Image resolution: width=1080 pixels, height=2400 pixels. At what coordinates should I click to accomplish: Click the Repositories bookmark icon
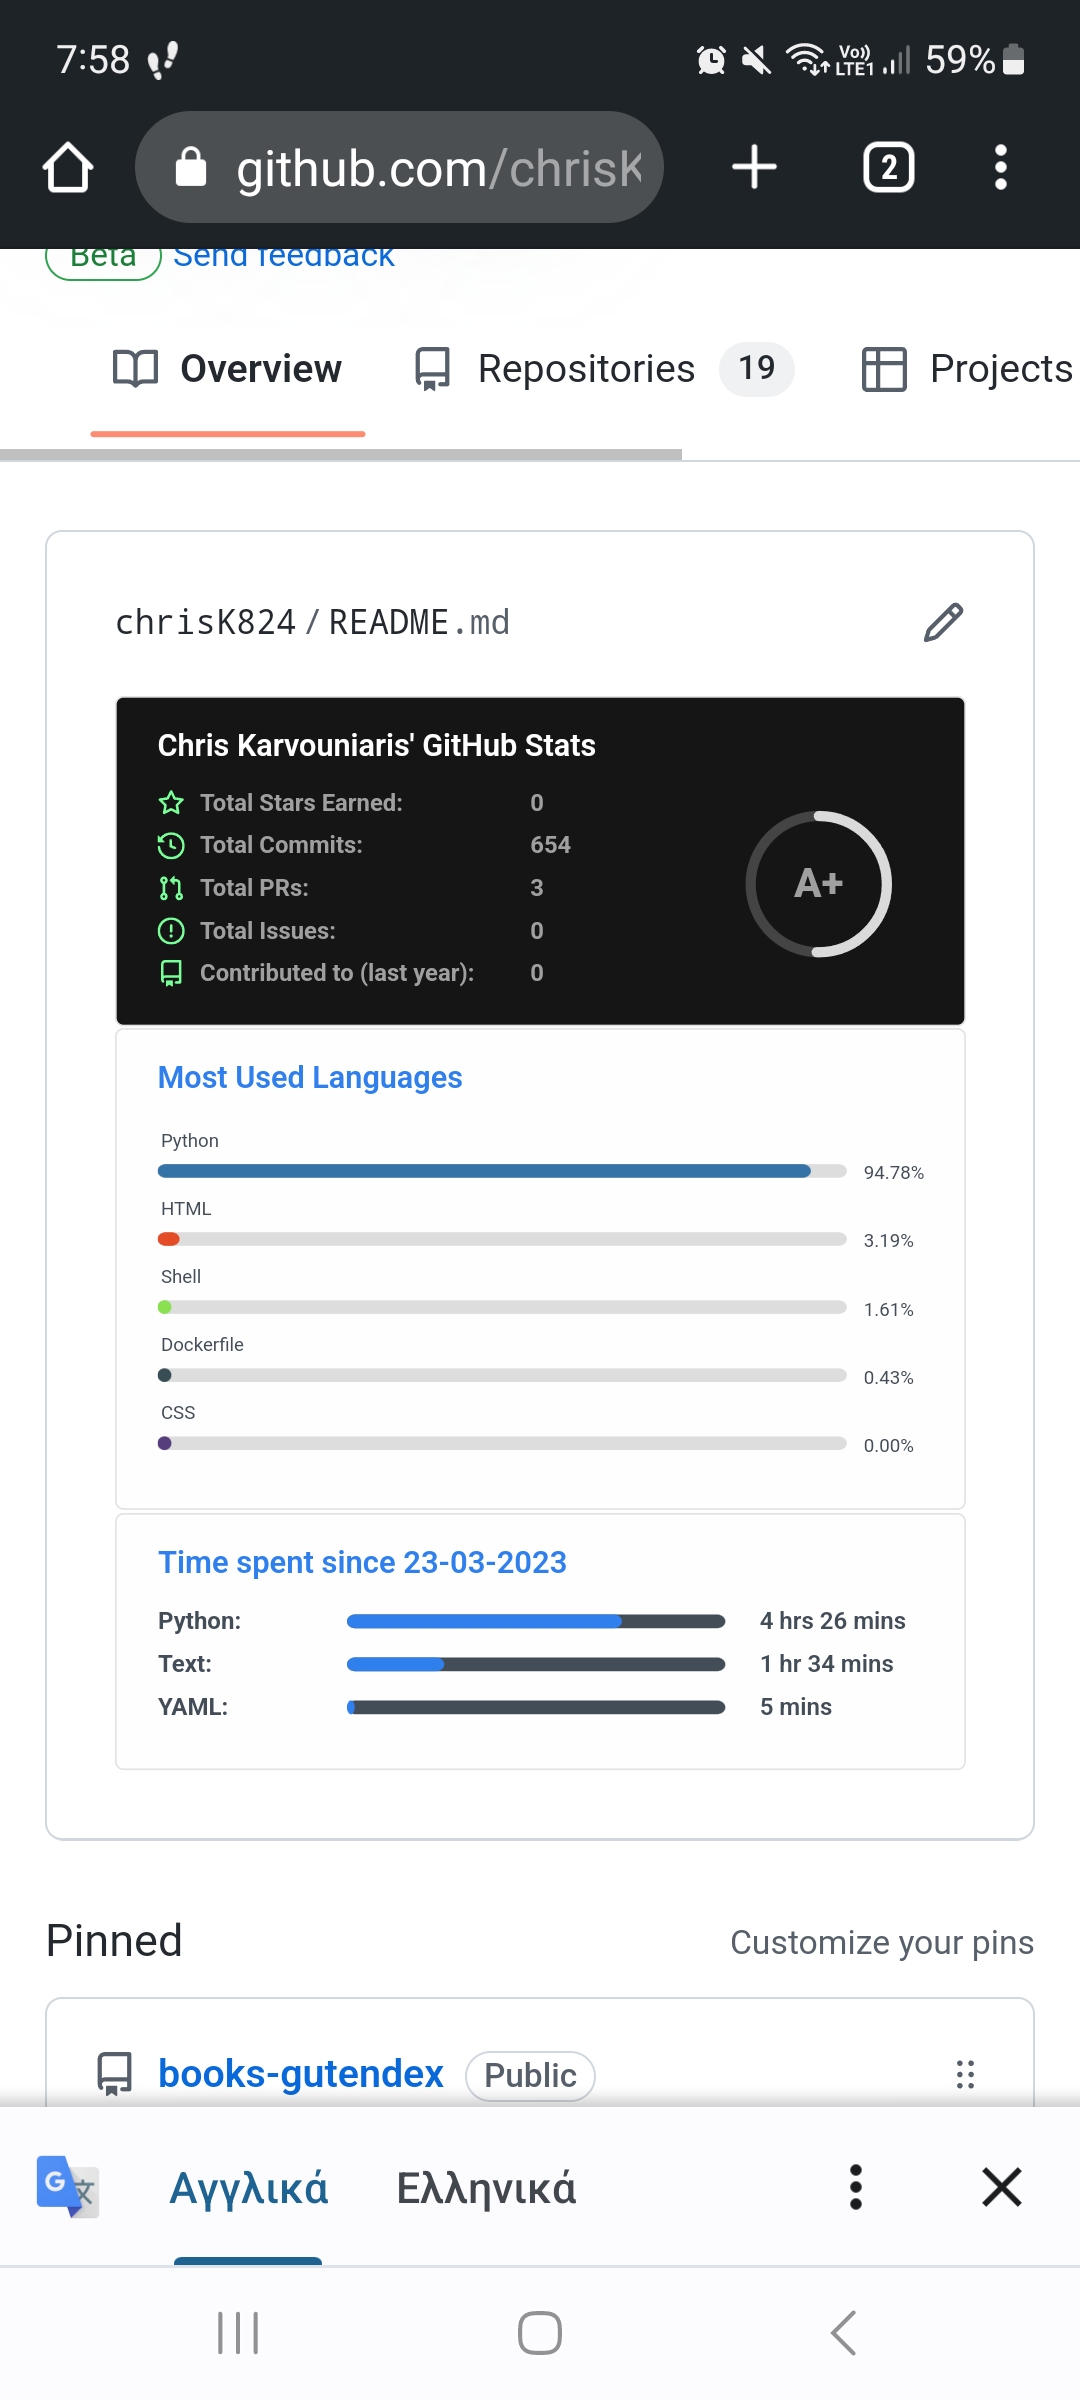tap(430, 369)
